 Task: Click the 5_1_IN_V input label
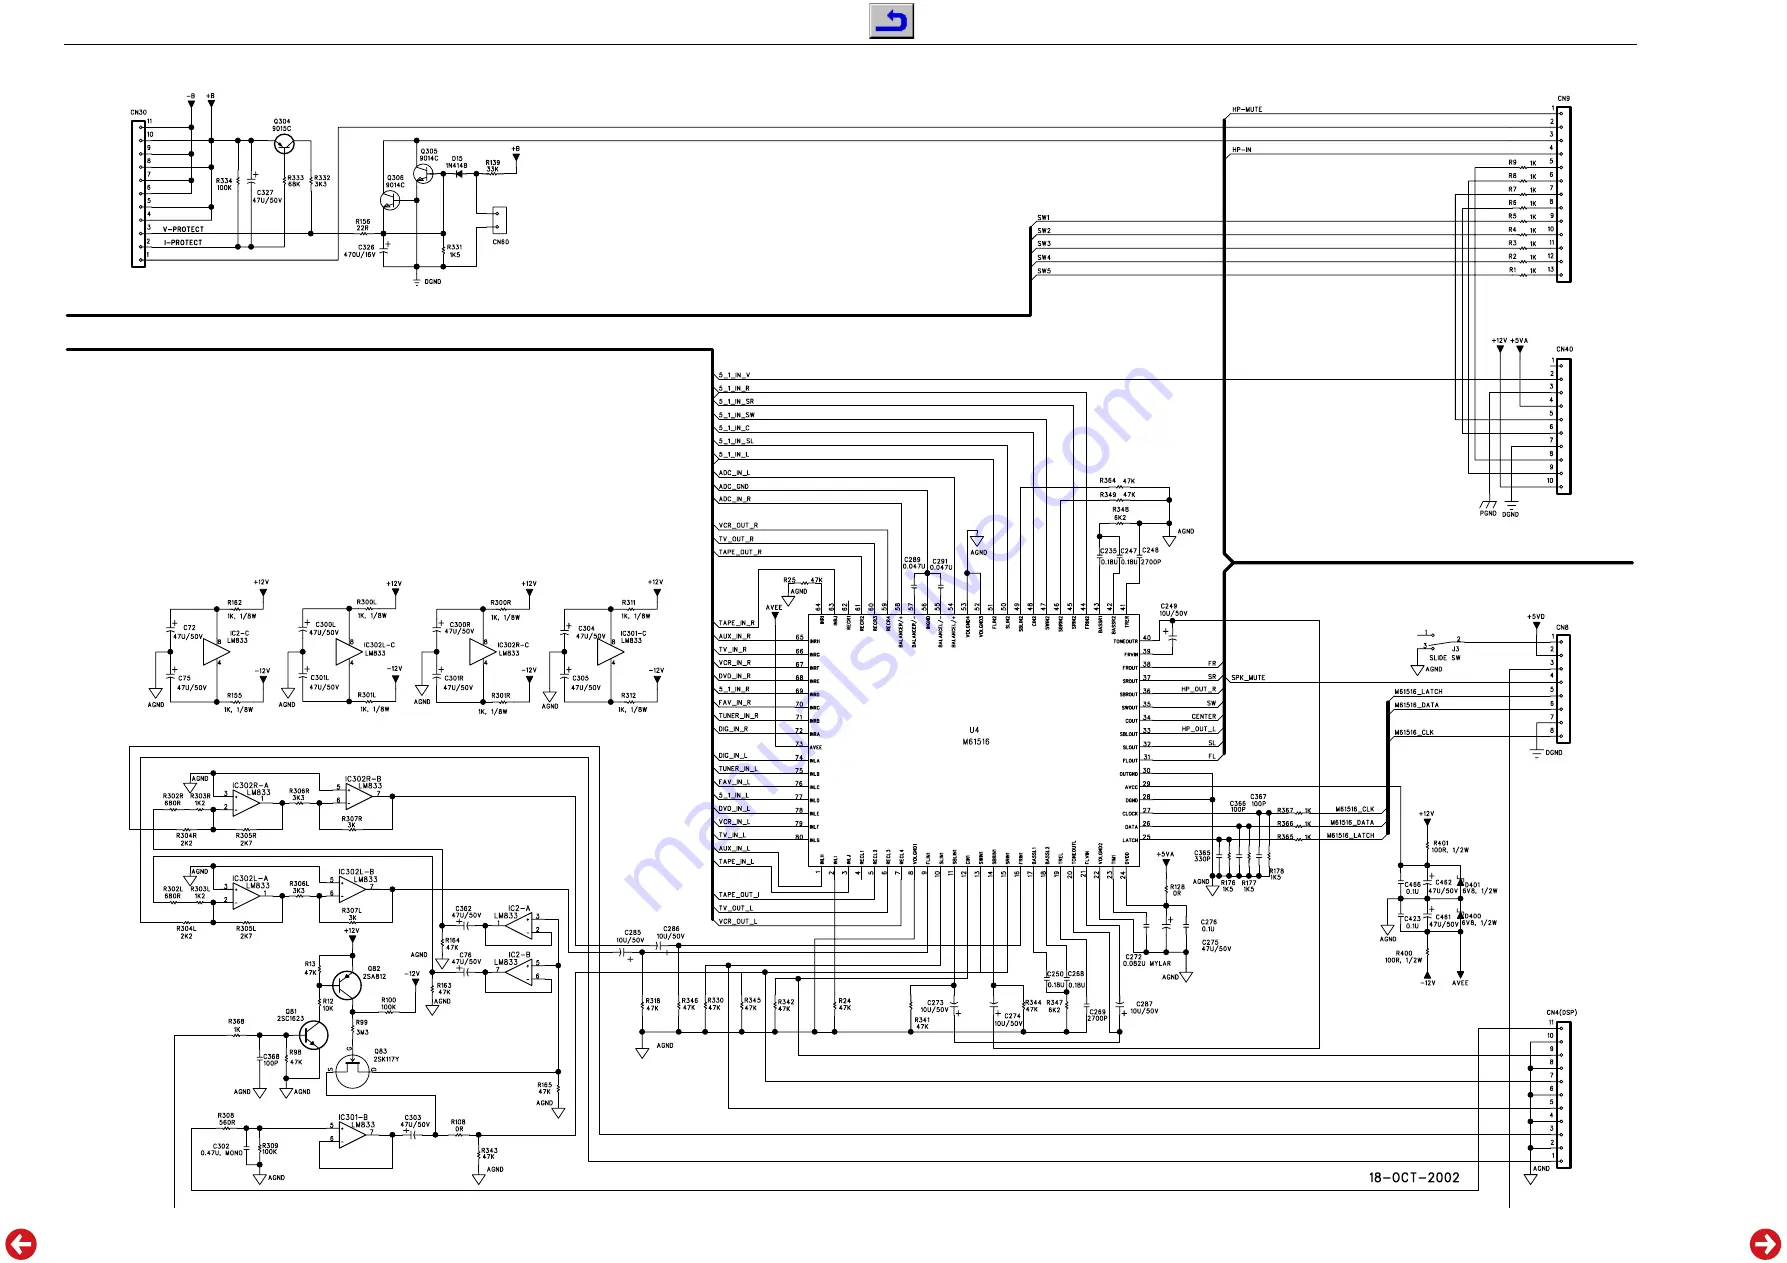pyautogui.click(x=734, y=375)
